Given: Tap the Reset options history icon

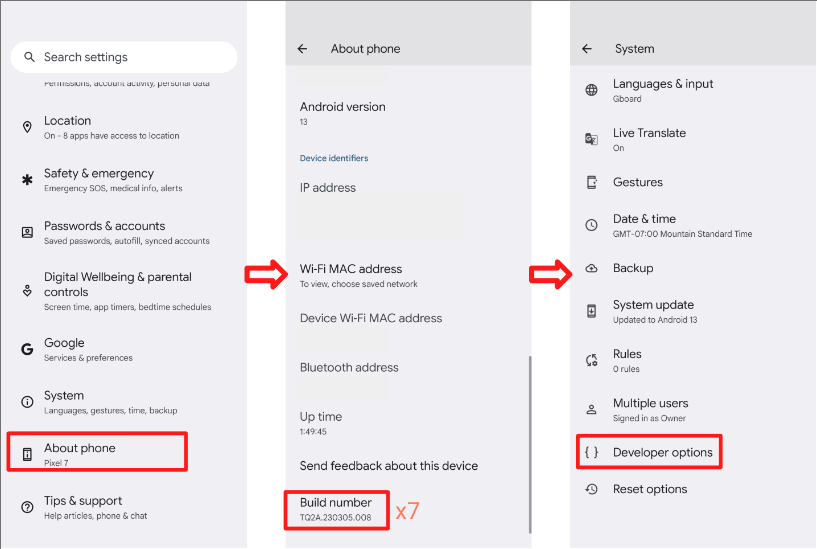Looking at the screenshot, I should [x=592, y=489].
